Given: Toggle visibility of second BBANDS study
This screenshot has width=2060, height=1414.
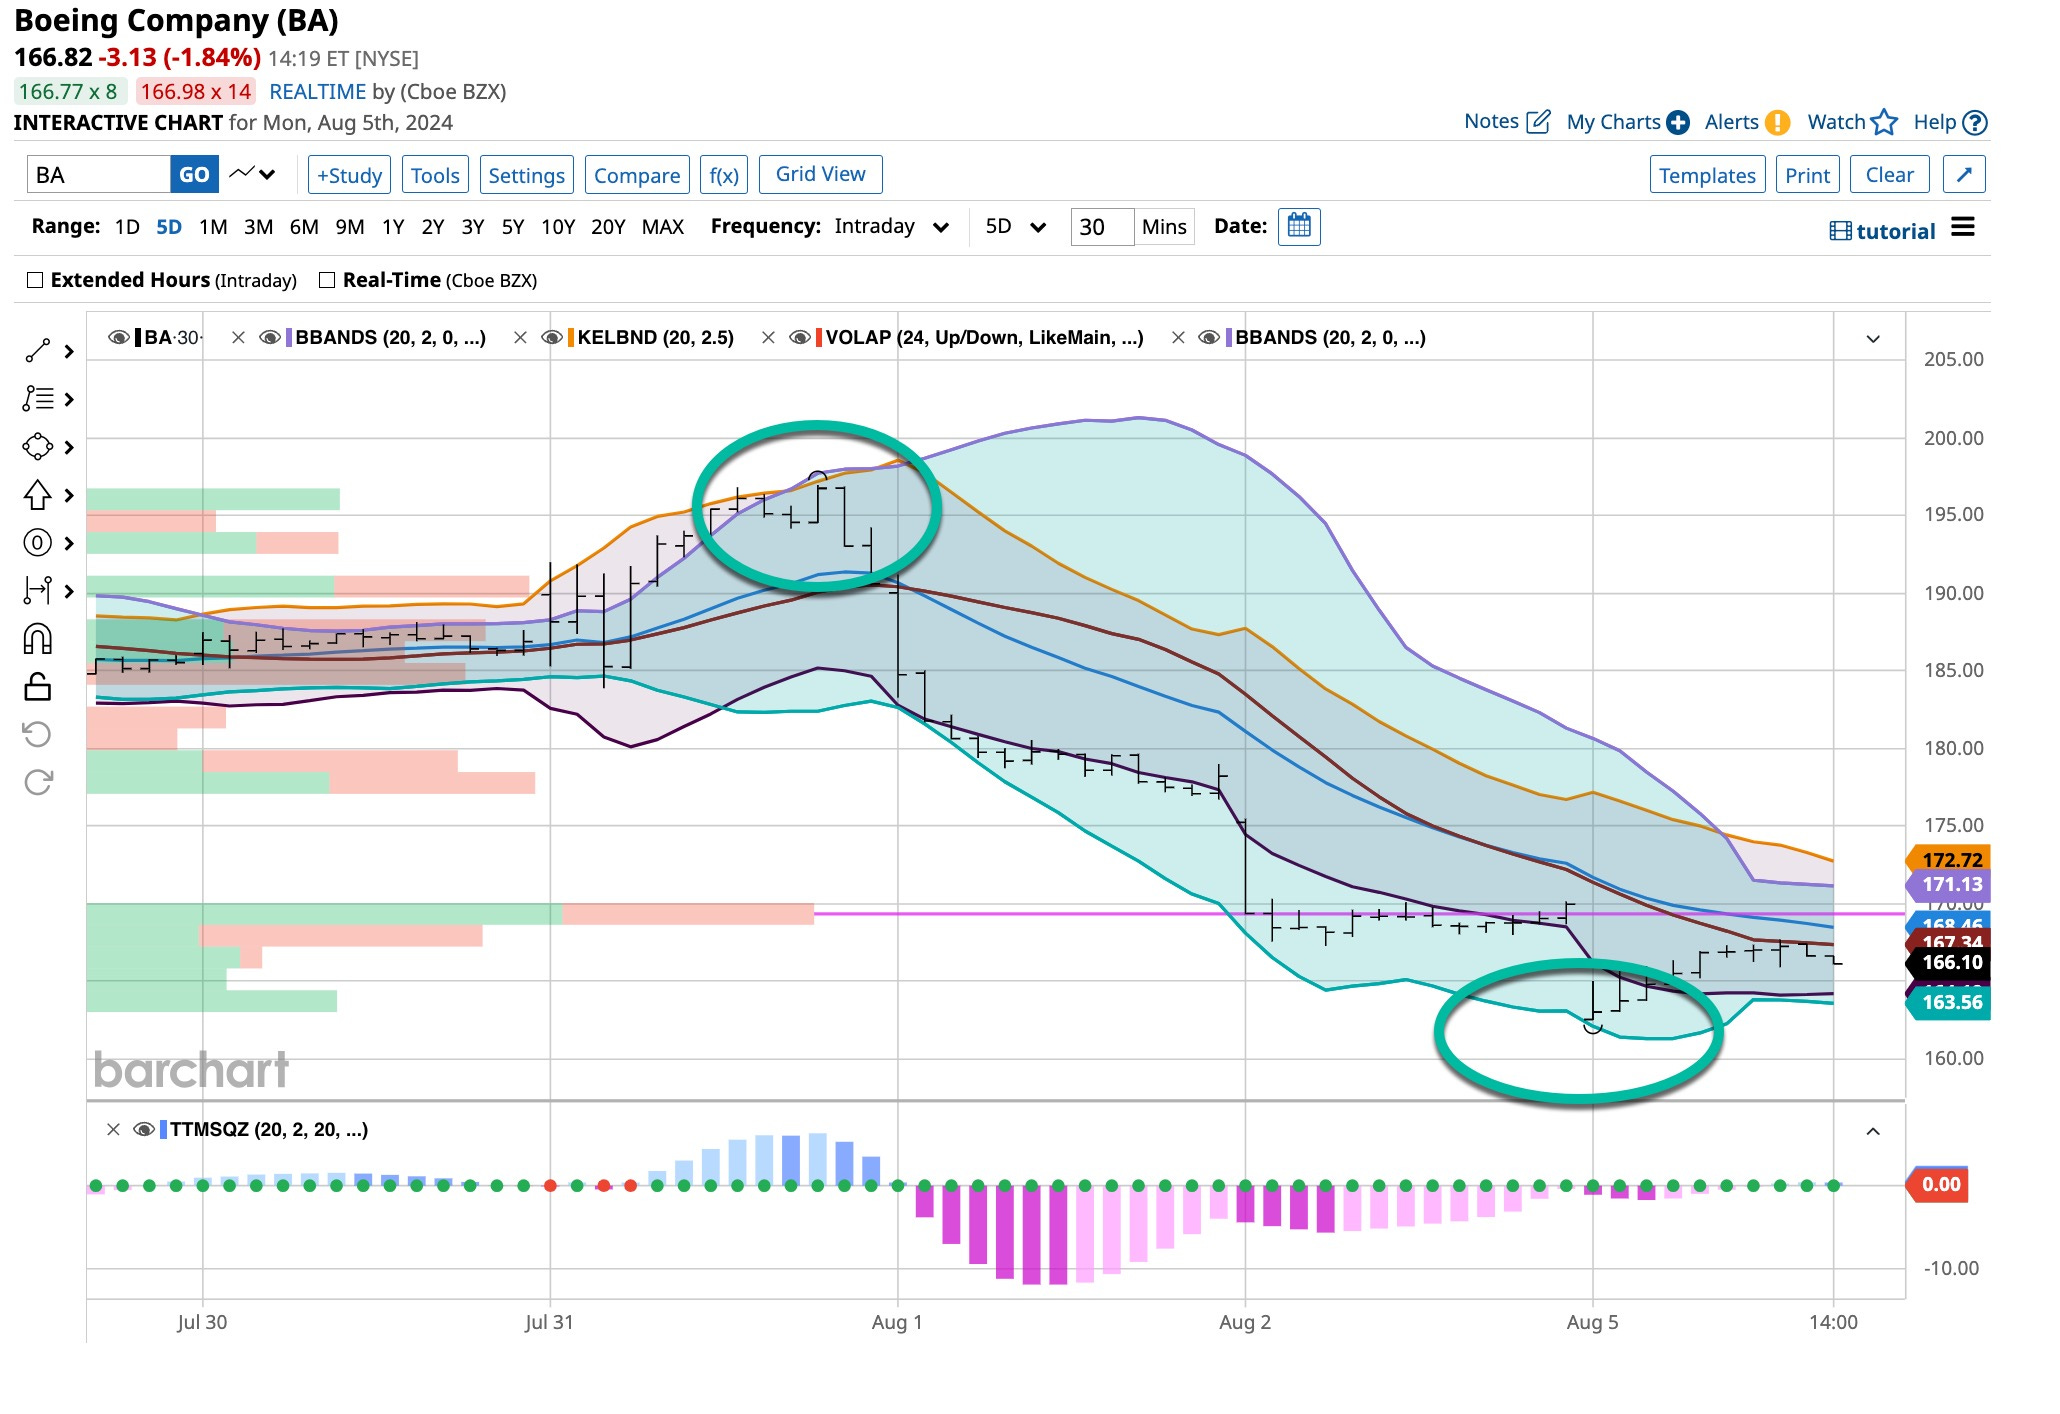Looking at the screenshot, I should pos(1210,338).
